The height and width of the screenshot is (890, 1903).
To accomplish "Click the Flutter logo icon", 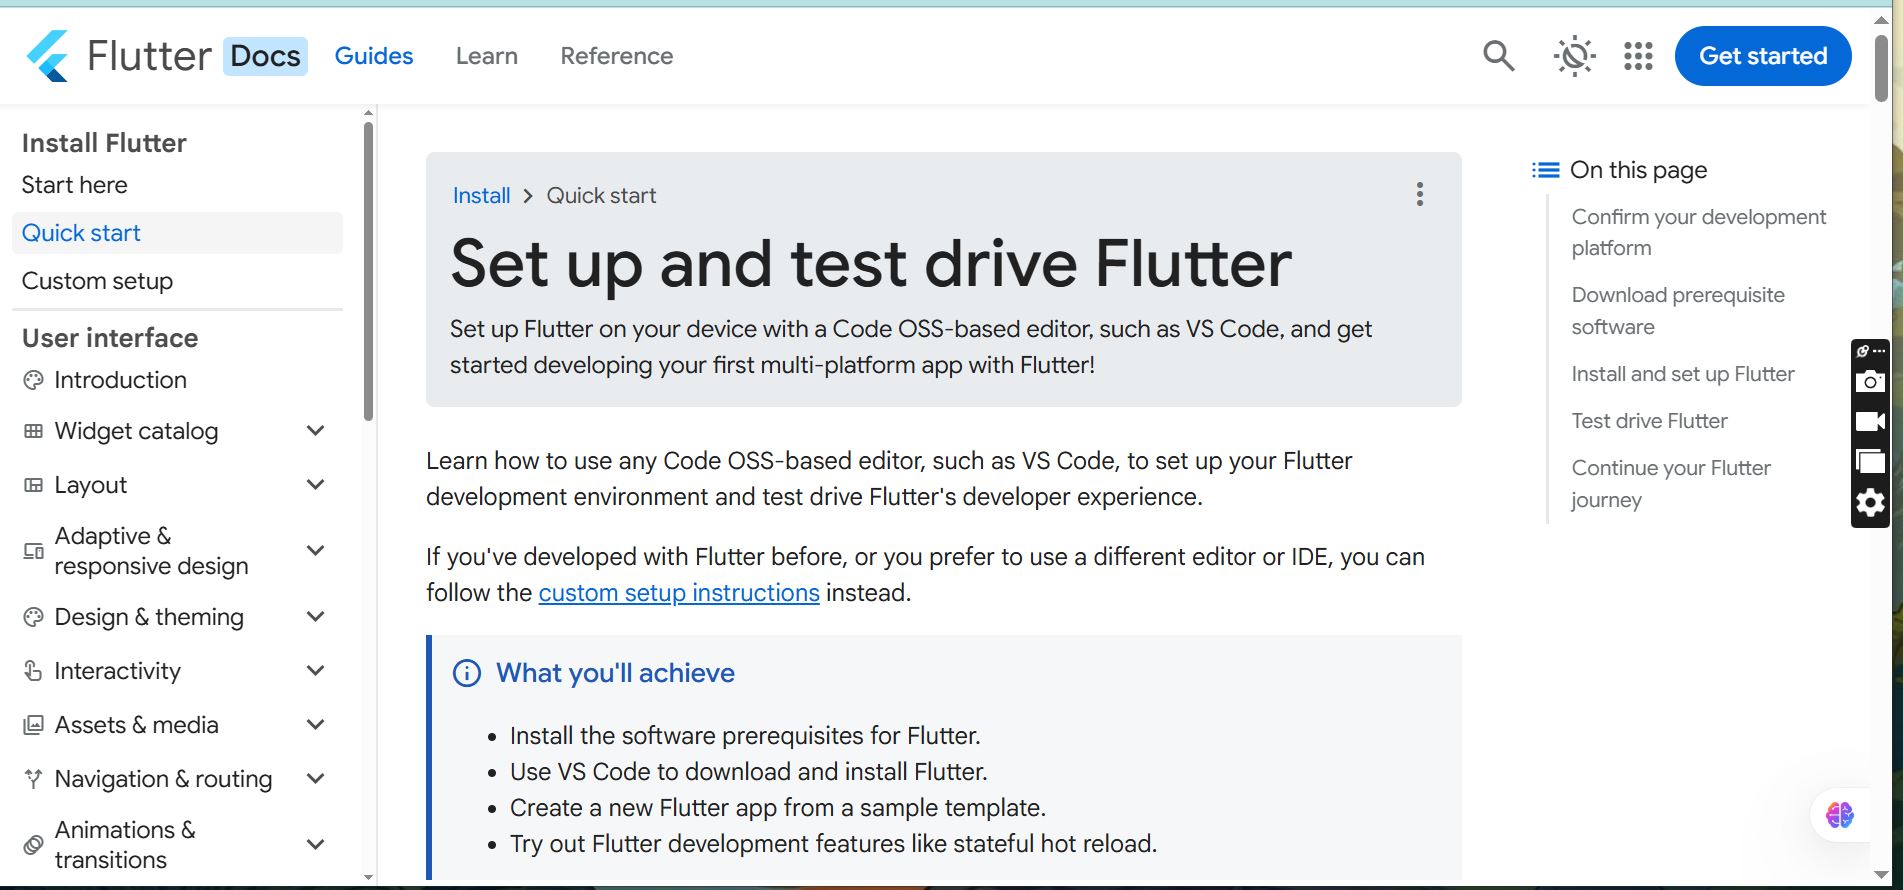I will pos(48,56).
